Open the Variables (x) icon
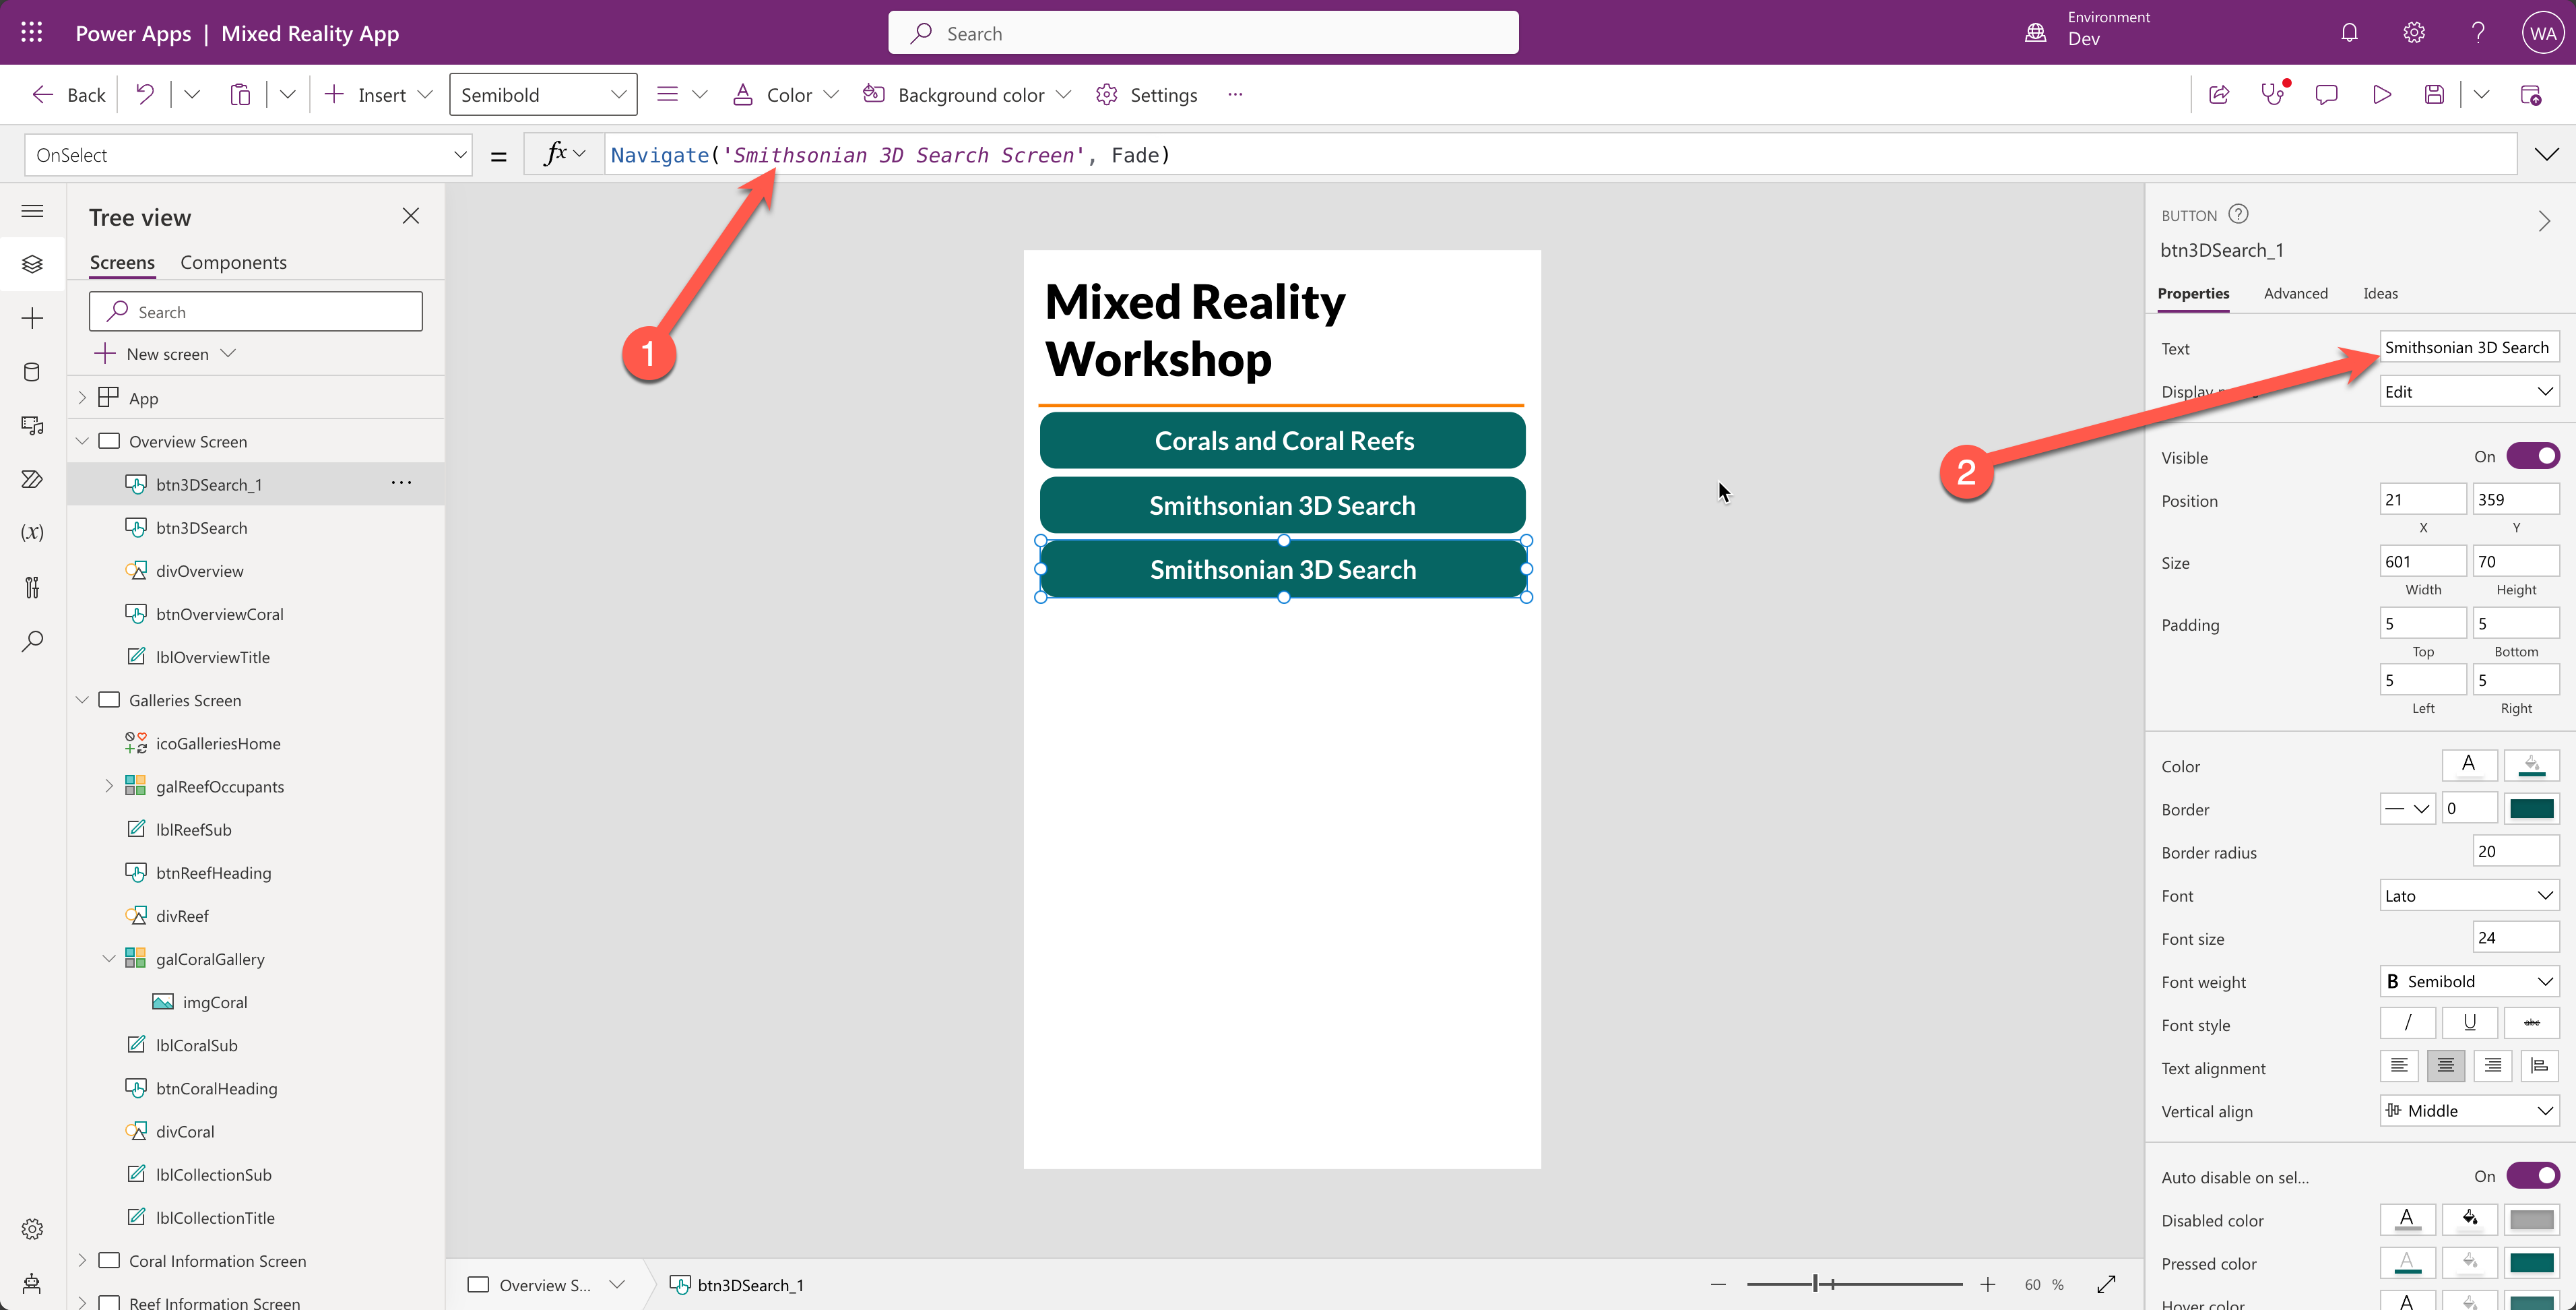The height and width of the screenshot is (1310, 2576). click(x=32, y=532)
